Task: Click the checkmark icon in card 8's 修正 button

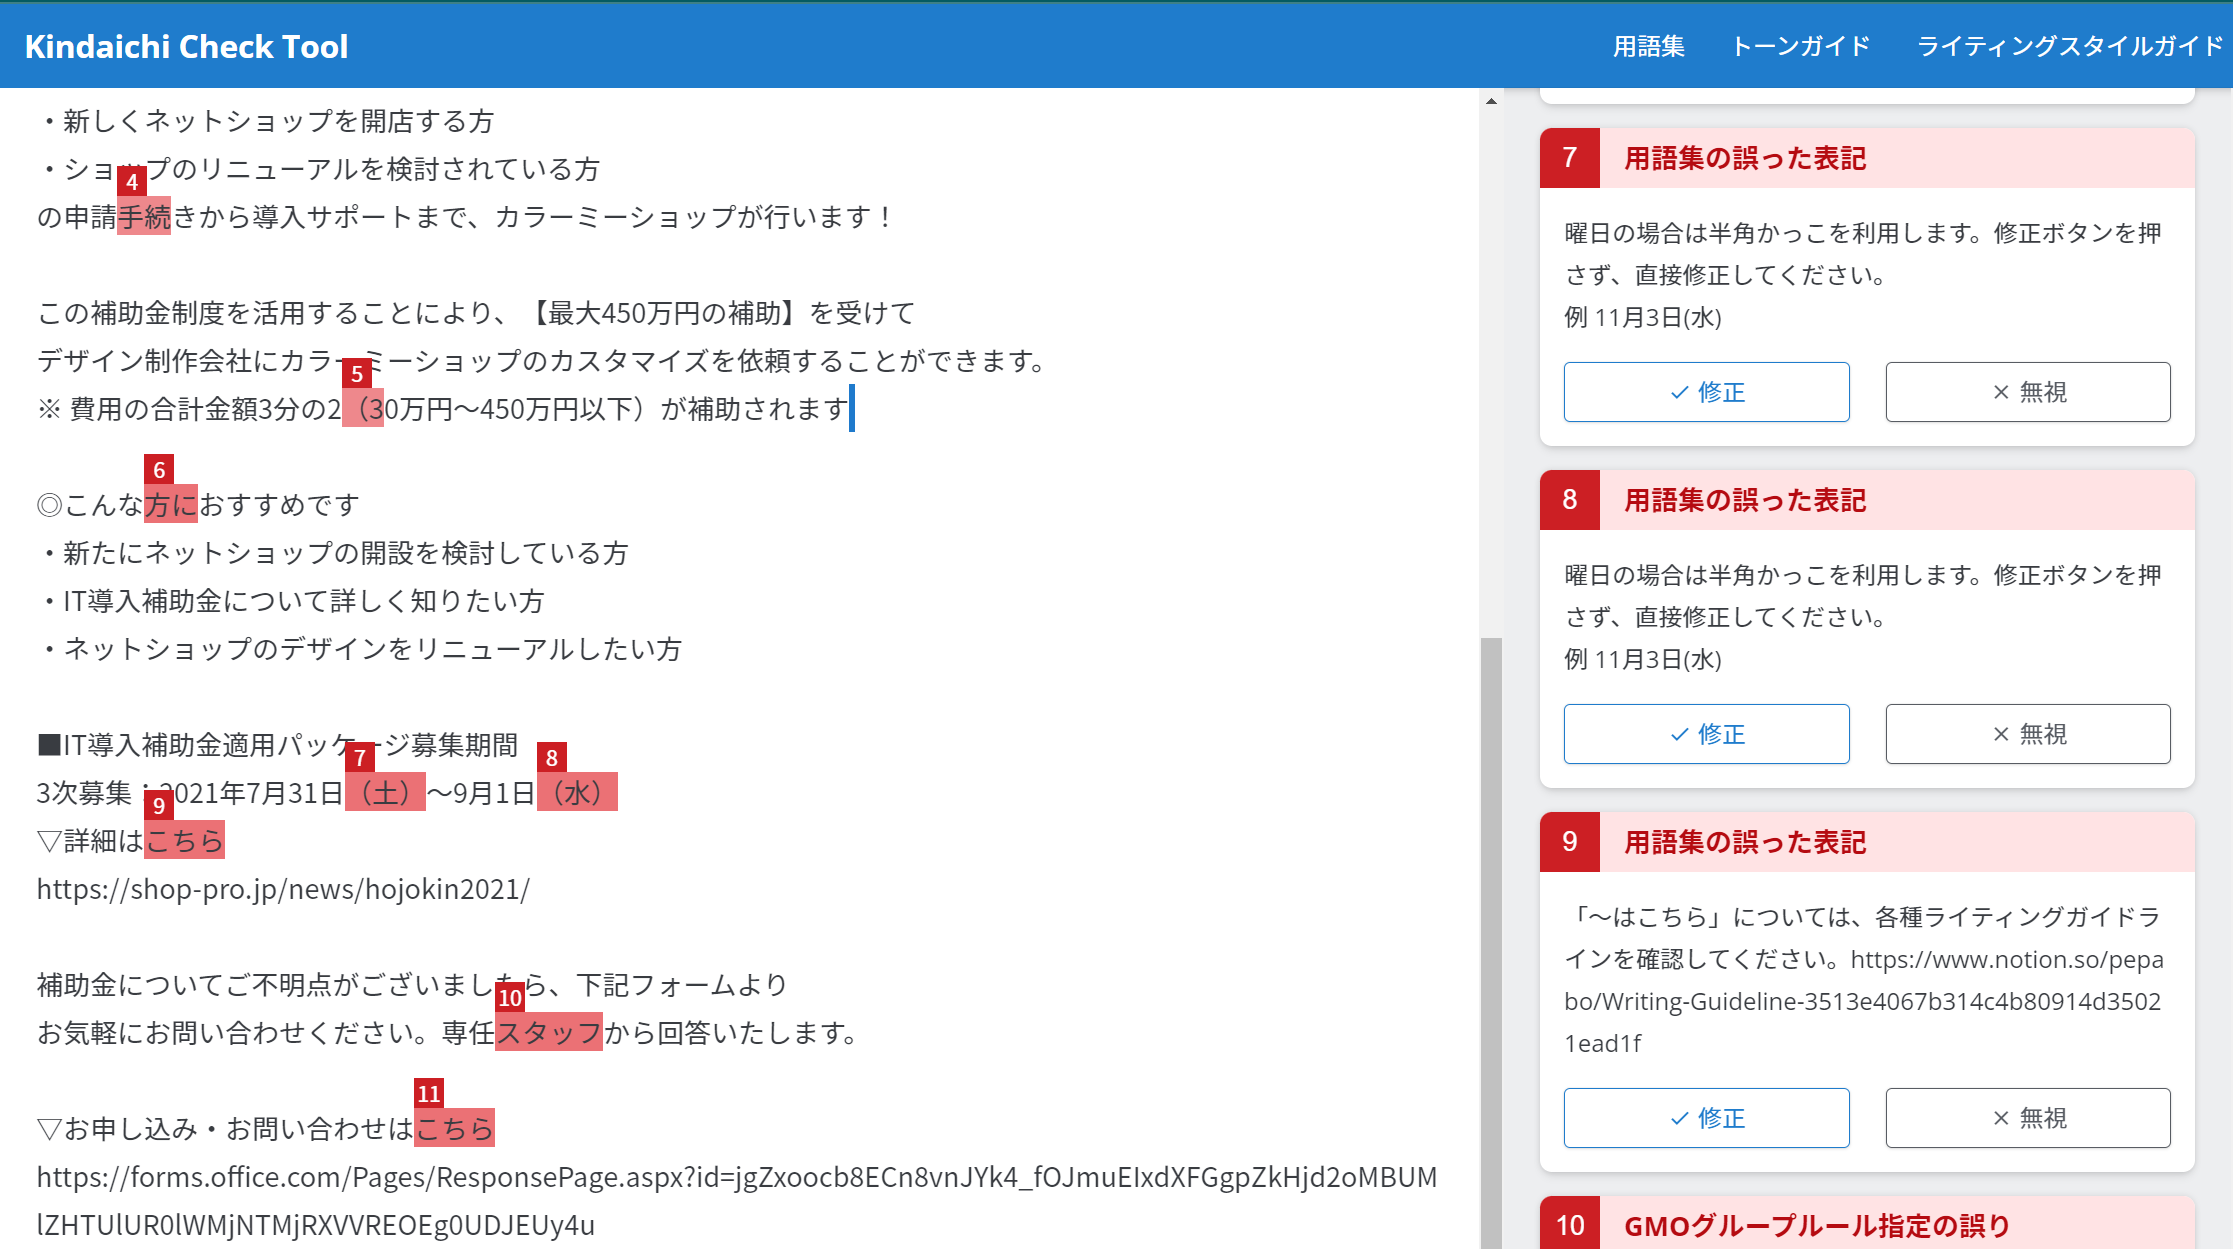Action: [x=1679, y=733]
